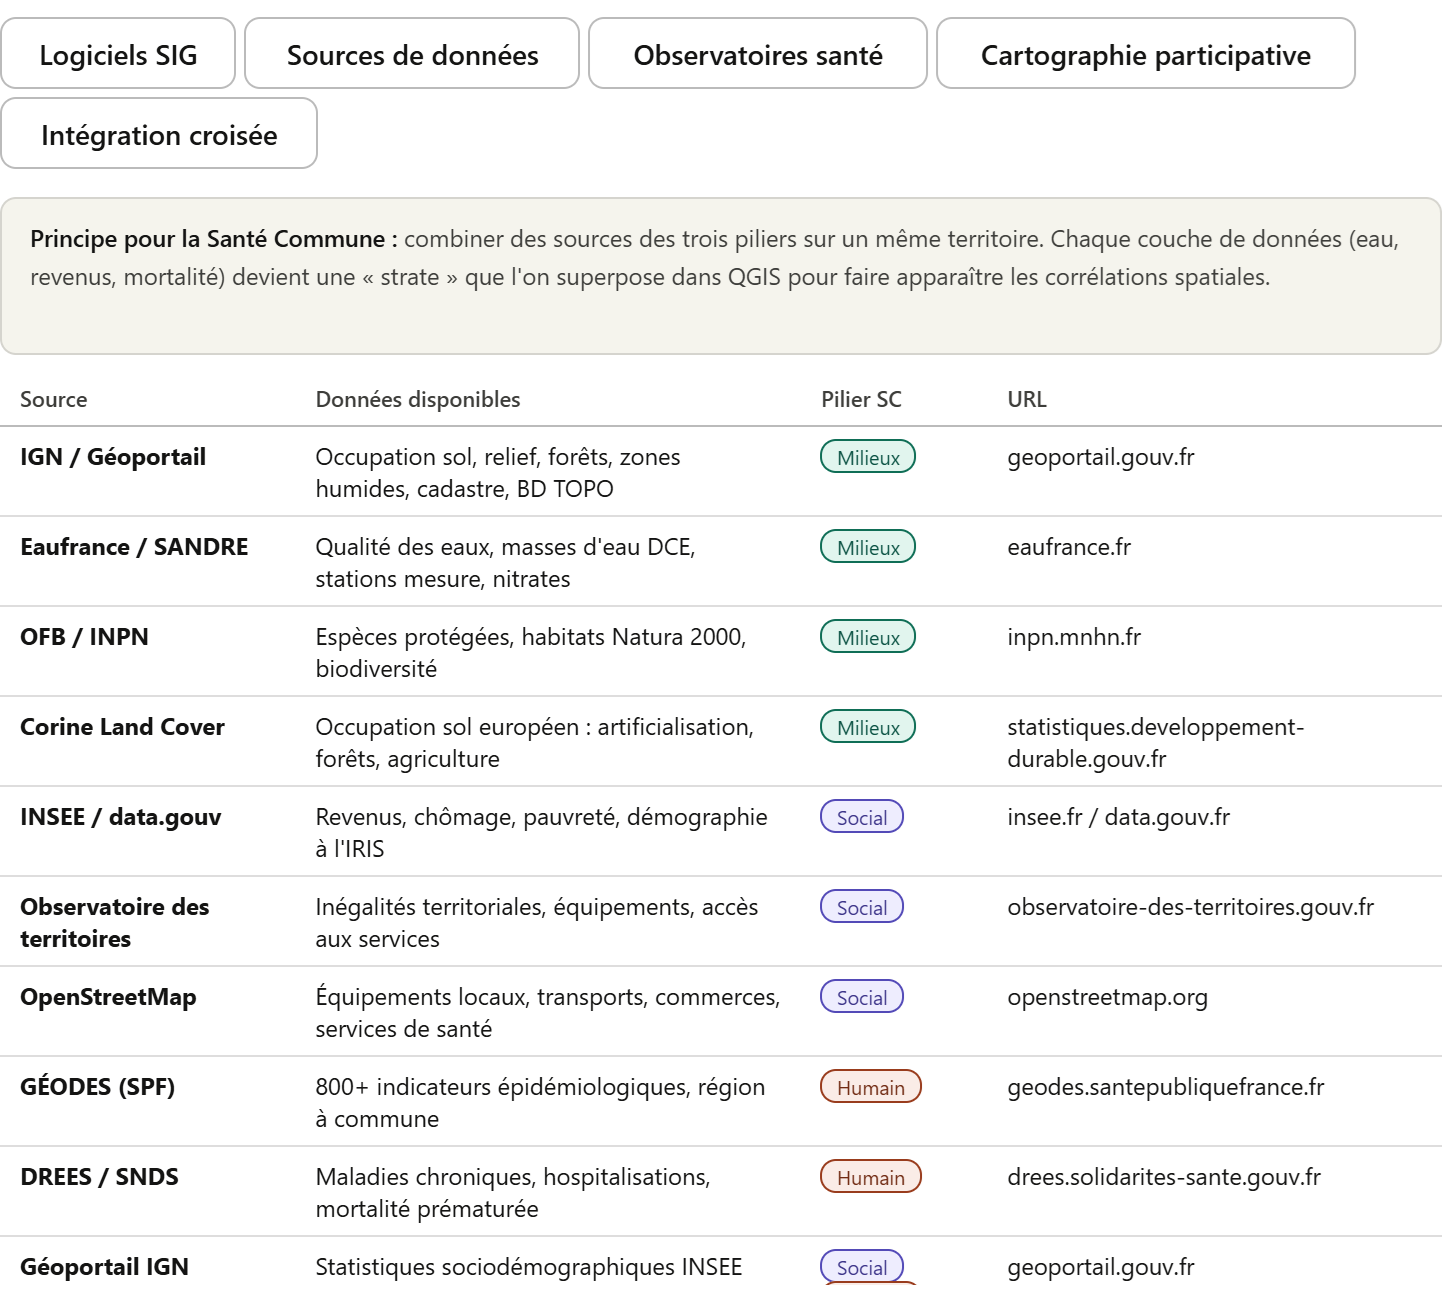Open the Logiciels SIG tab
Viewport: 1442px width, 1309px height.
[x=118, y=54]
